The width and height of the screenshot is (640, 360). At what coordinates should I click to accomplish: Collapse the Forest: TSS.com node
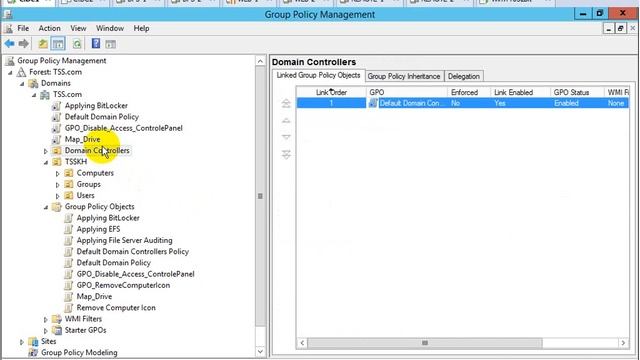click(10, 73)
